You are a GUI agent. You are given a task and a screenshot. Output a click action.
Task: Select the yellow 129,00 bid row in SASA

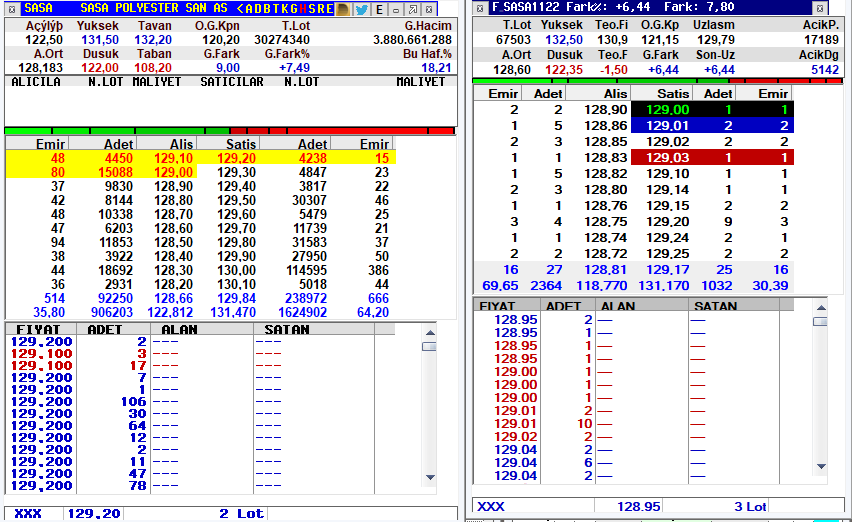102,172
